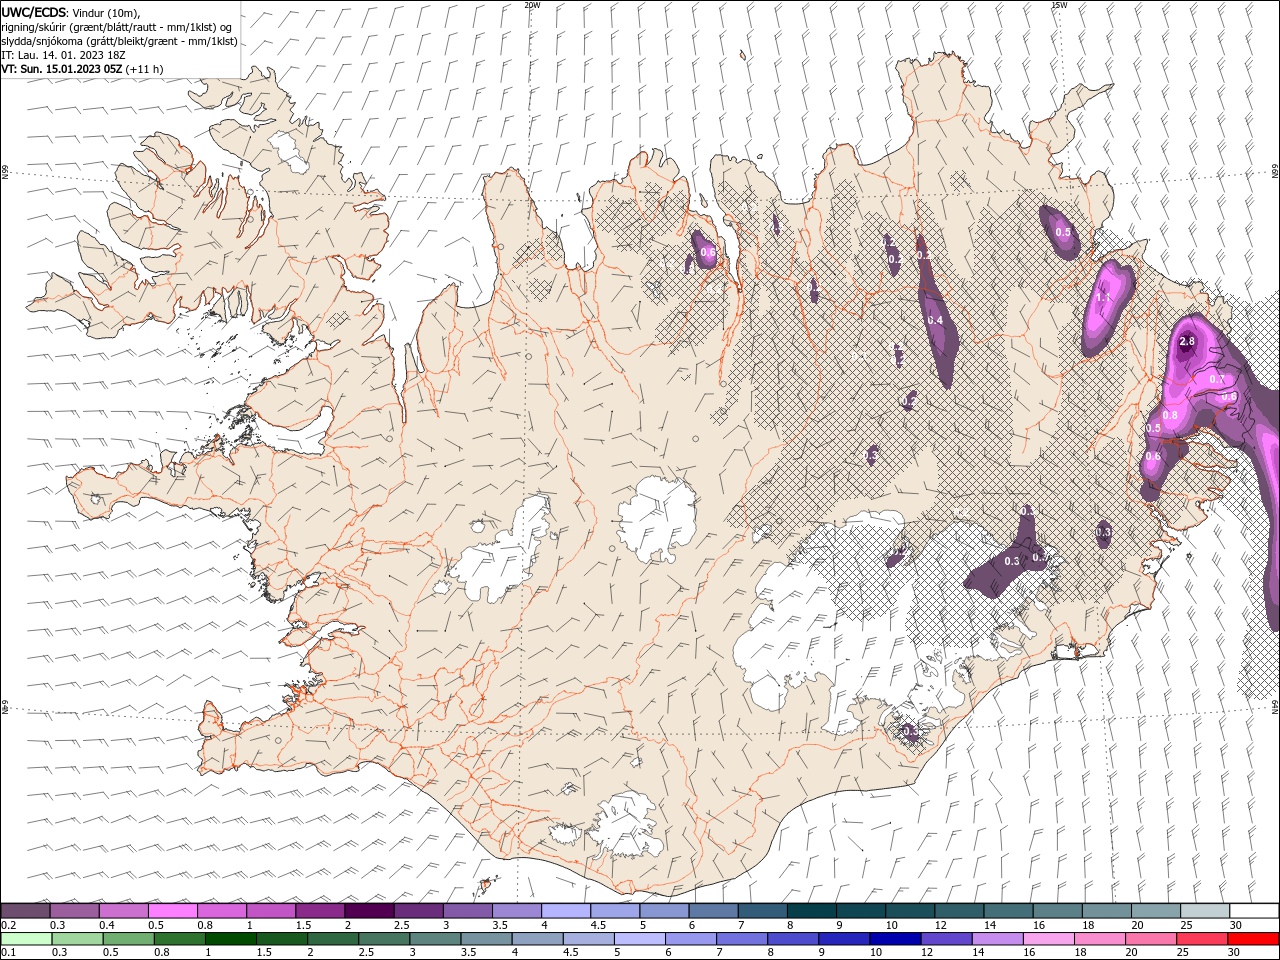Click the upper-row swatch between 4 and 4.5
Screen dimensions: 1280x960
click(x=565, y=911)
